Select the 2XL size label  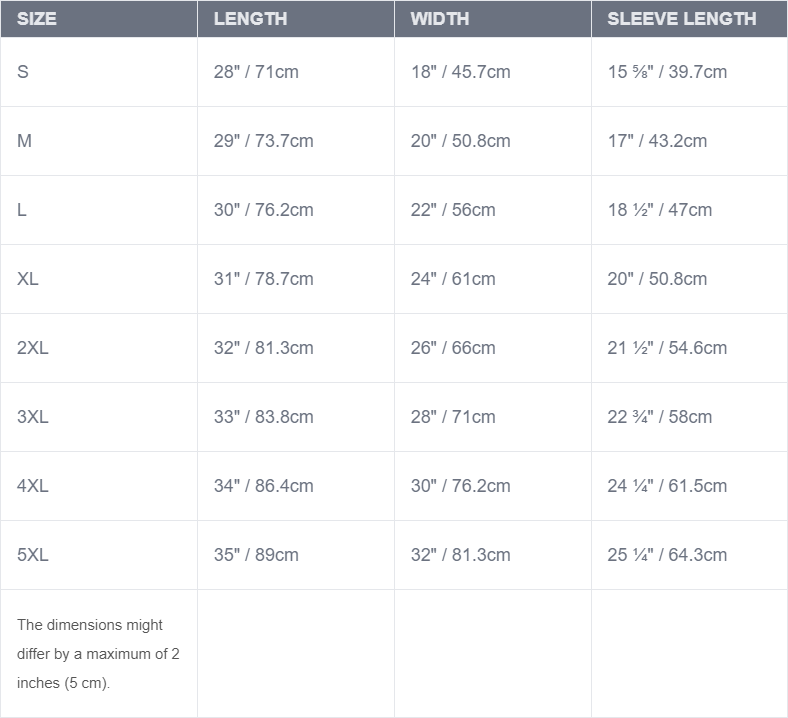click(x=33, y=348)
